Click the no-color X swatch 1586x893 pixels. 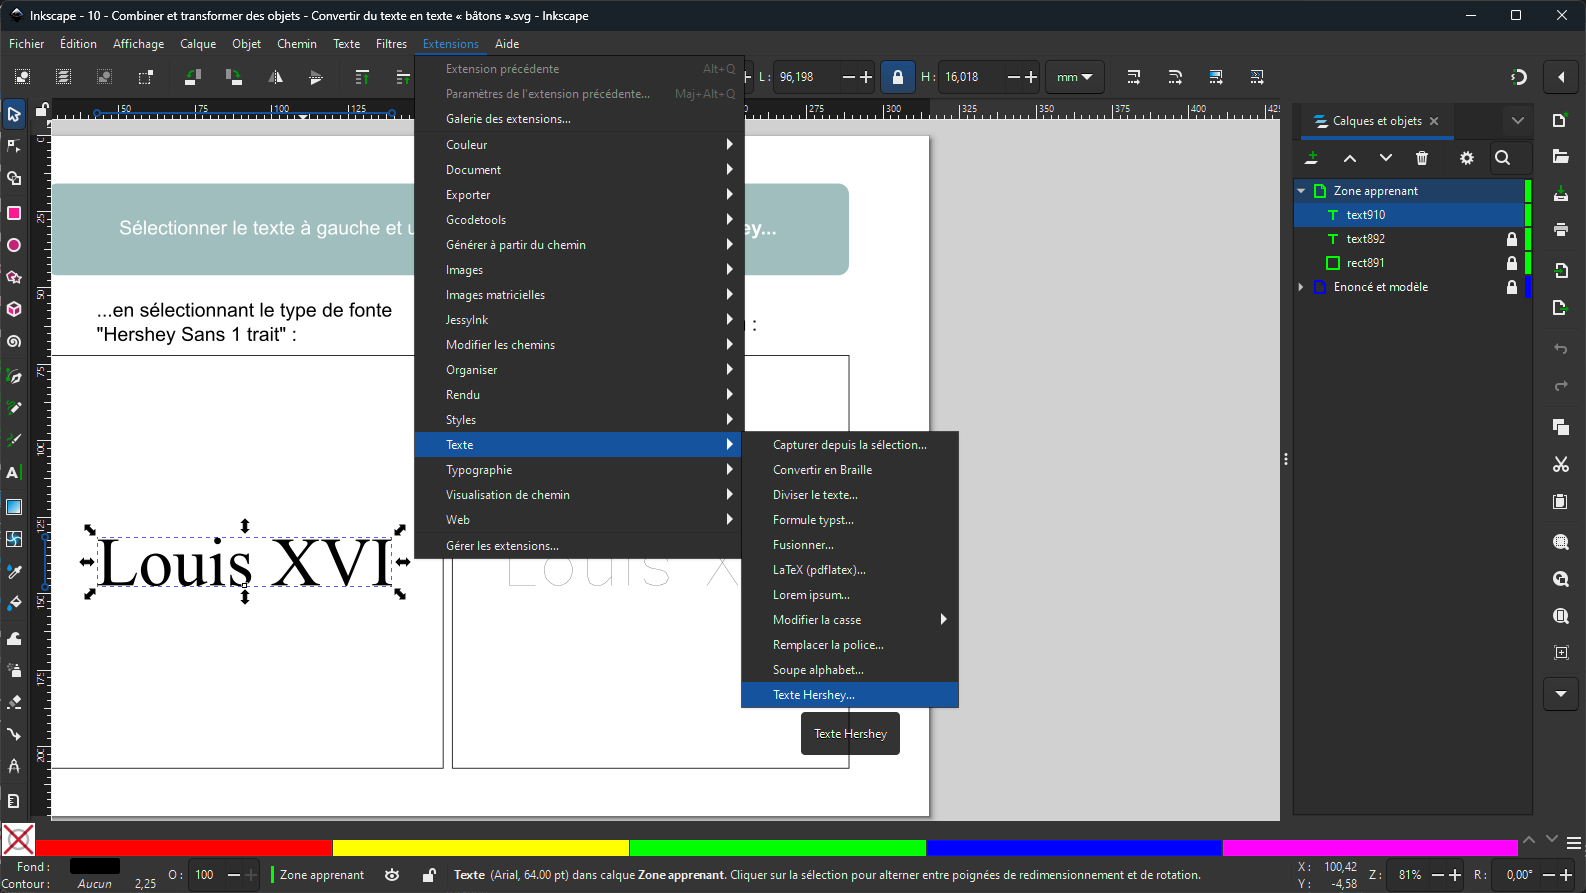[18, 840]
